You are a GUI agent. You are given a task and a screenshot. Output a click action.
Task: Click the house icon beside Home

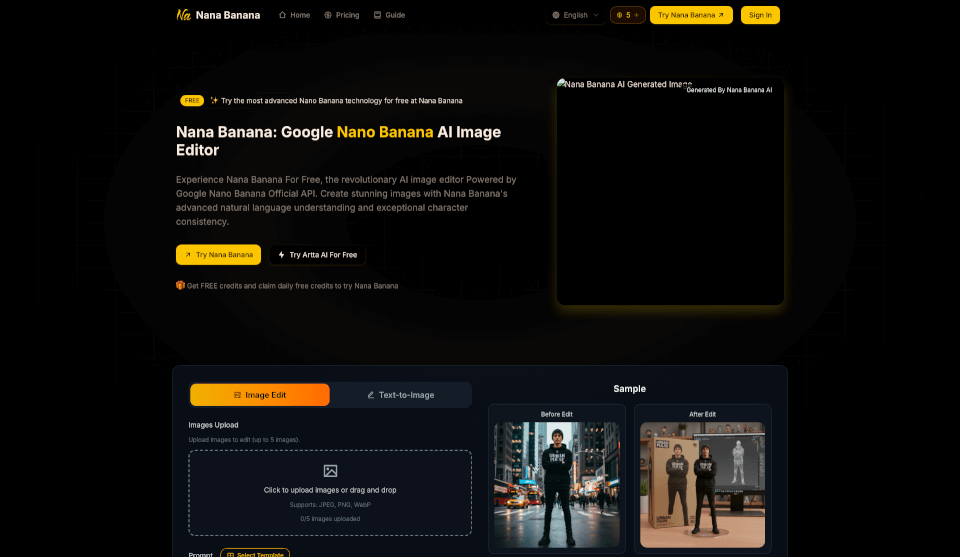pyautogui.click(x=282, y=15)
